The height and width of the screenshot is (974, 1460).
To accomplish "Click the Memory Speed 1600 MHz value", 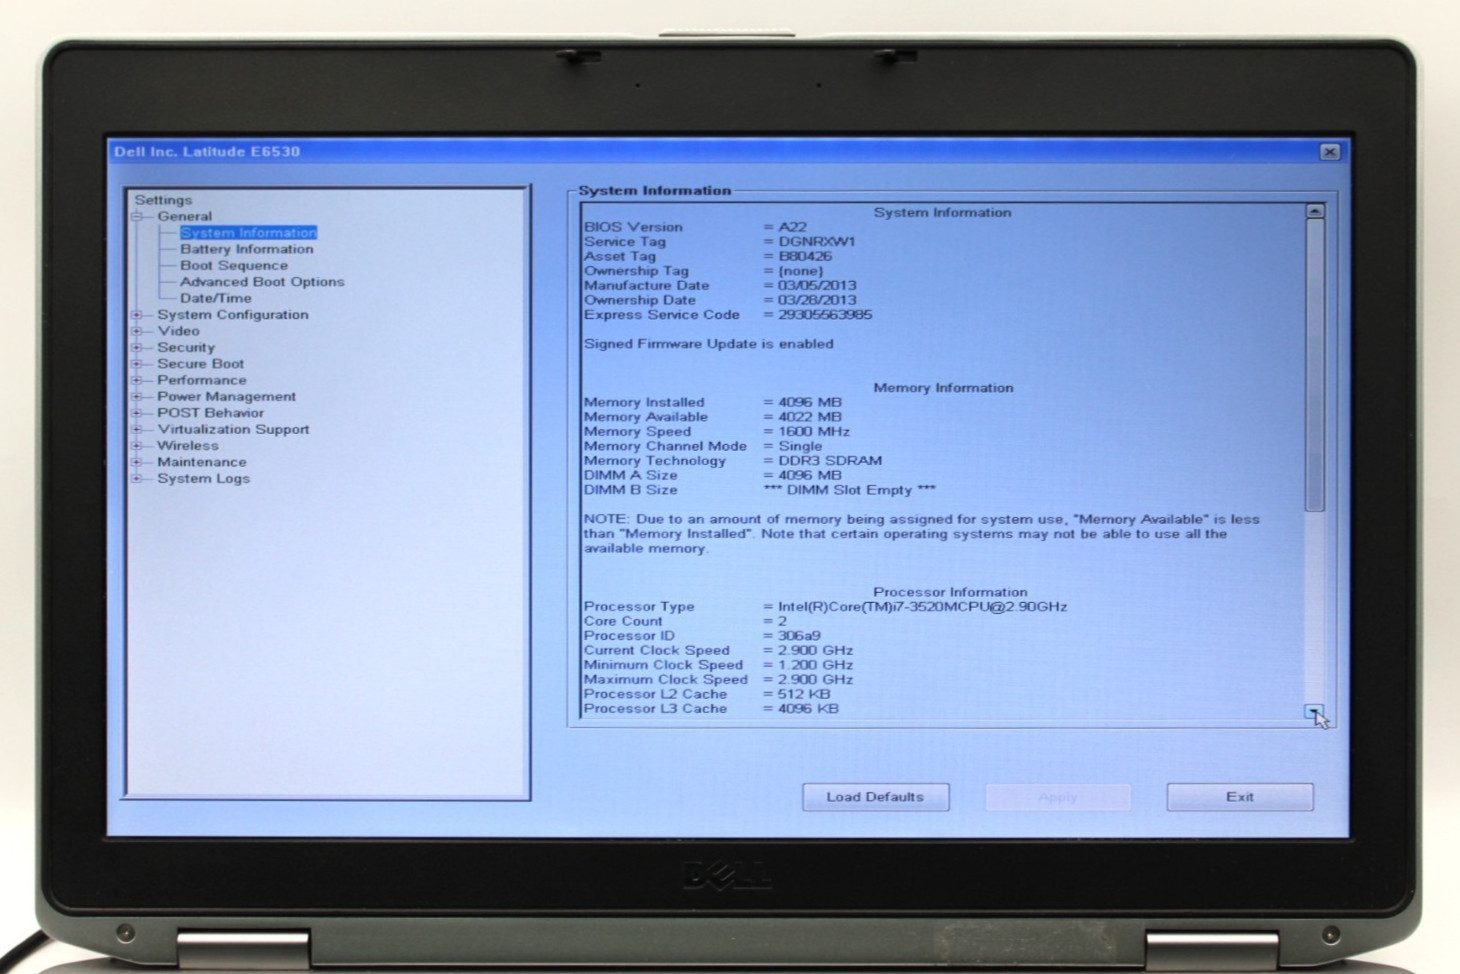I will [x=814, y=432].
